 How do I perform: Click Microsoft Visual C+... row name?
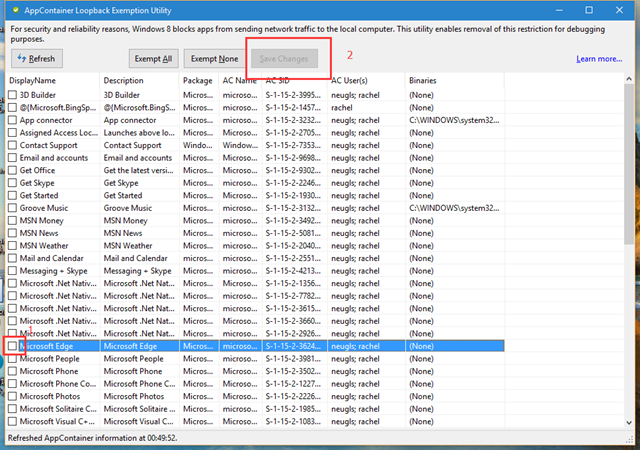[57, 421]
